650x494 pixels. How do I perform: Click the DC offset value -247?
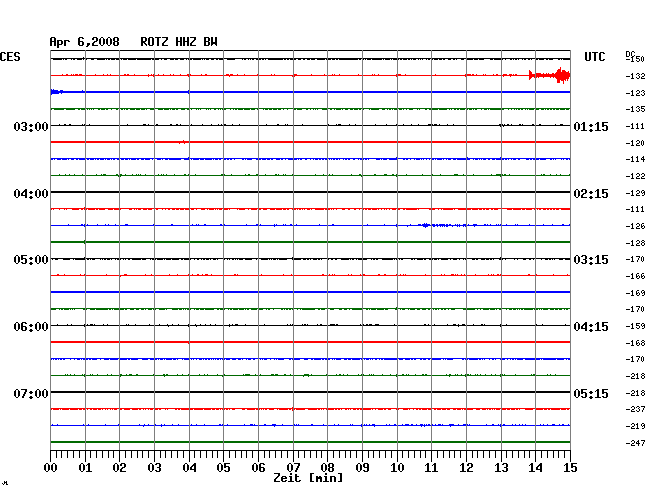point(635,443)
